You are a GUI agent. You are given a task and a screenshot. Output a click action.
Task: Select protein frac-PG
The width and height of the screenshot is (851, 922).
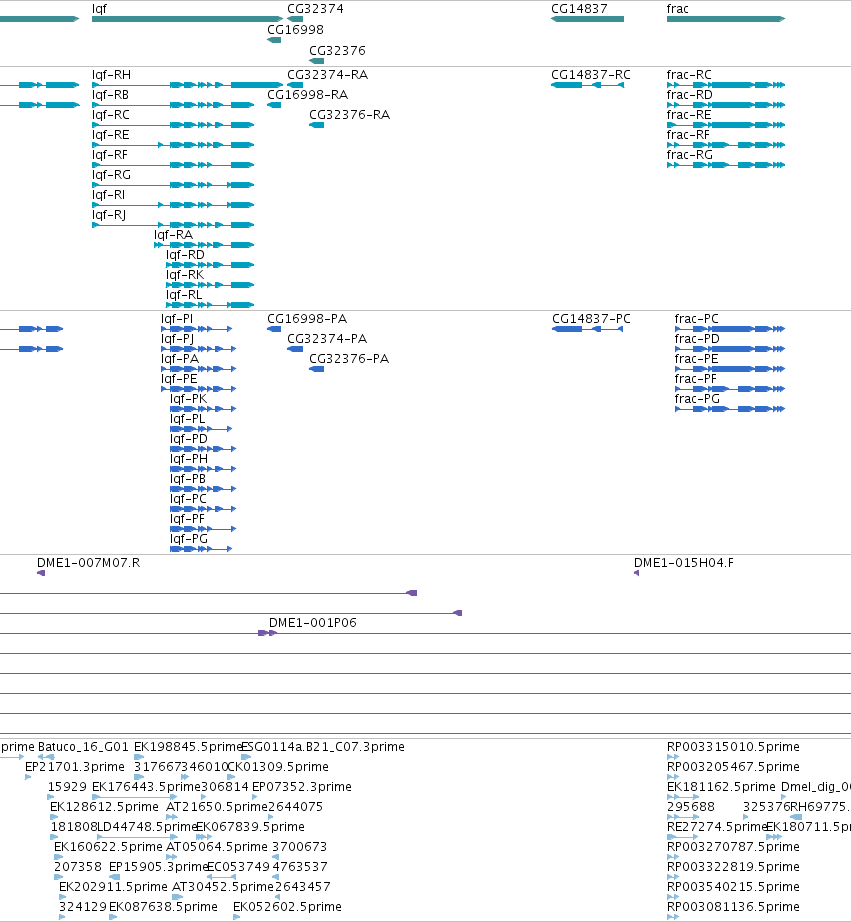(x=730, y=409)
